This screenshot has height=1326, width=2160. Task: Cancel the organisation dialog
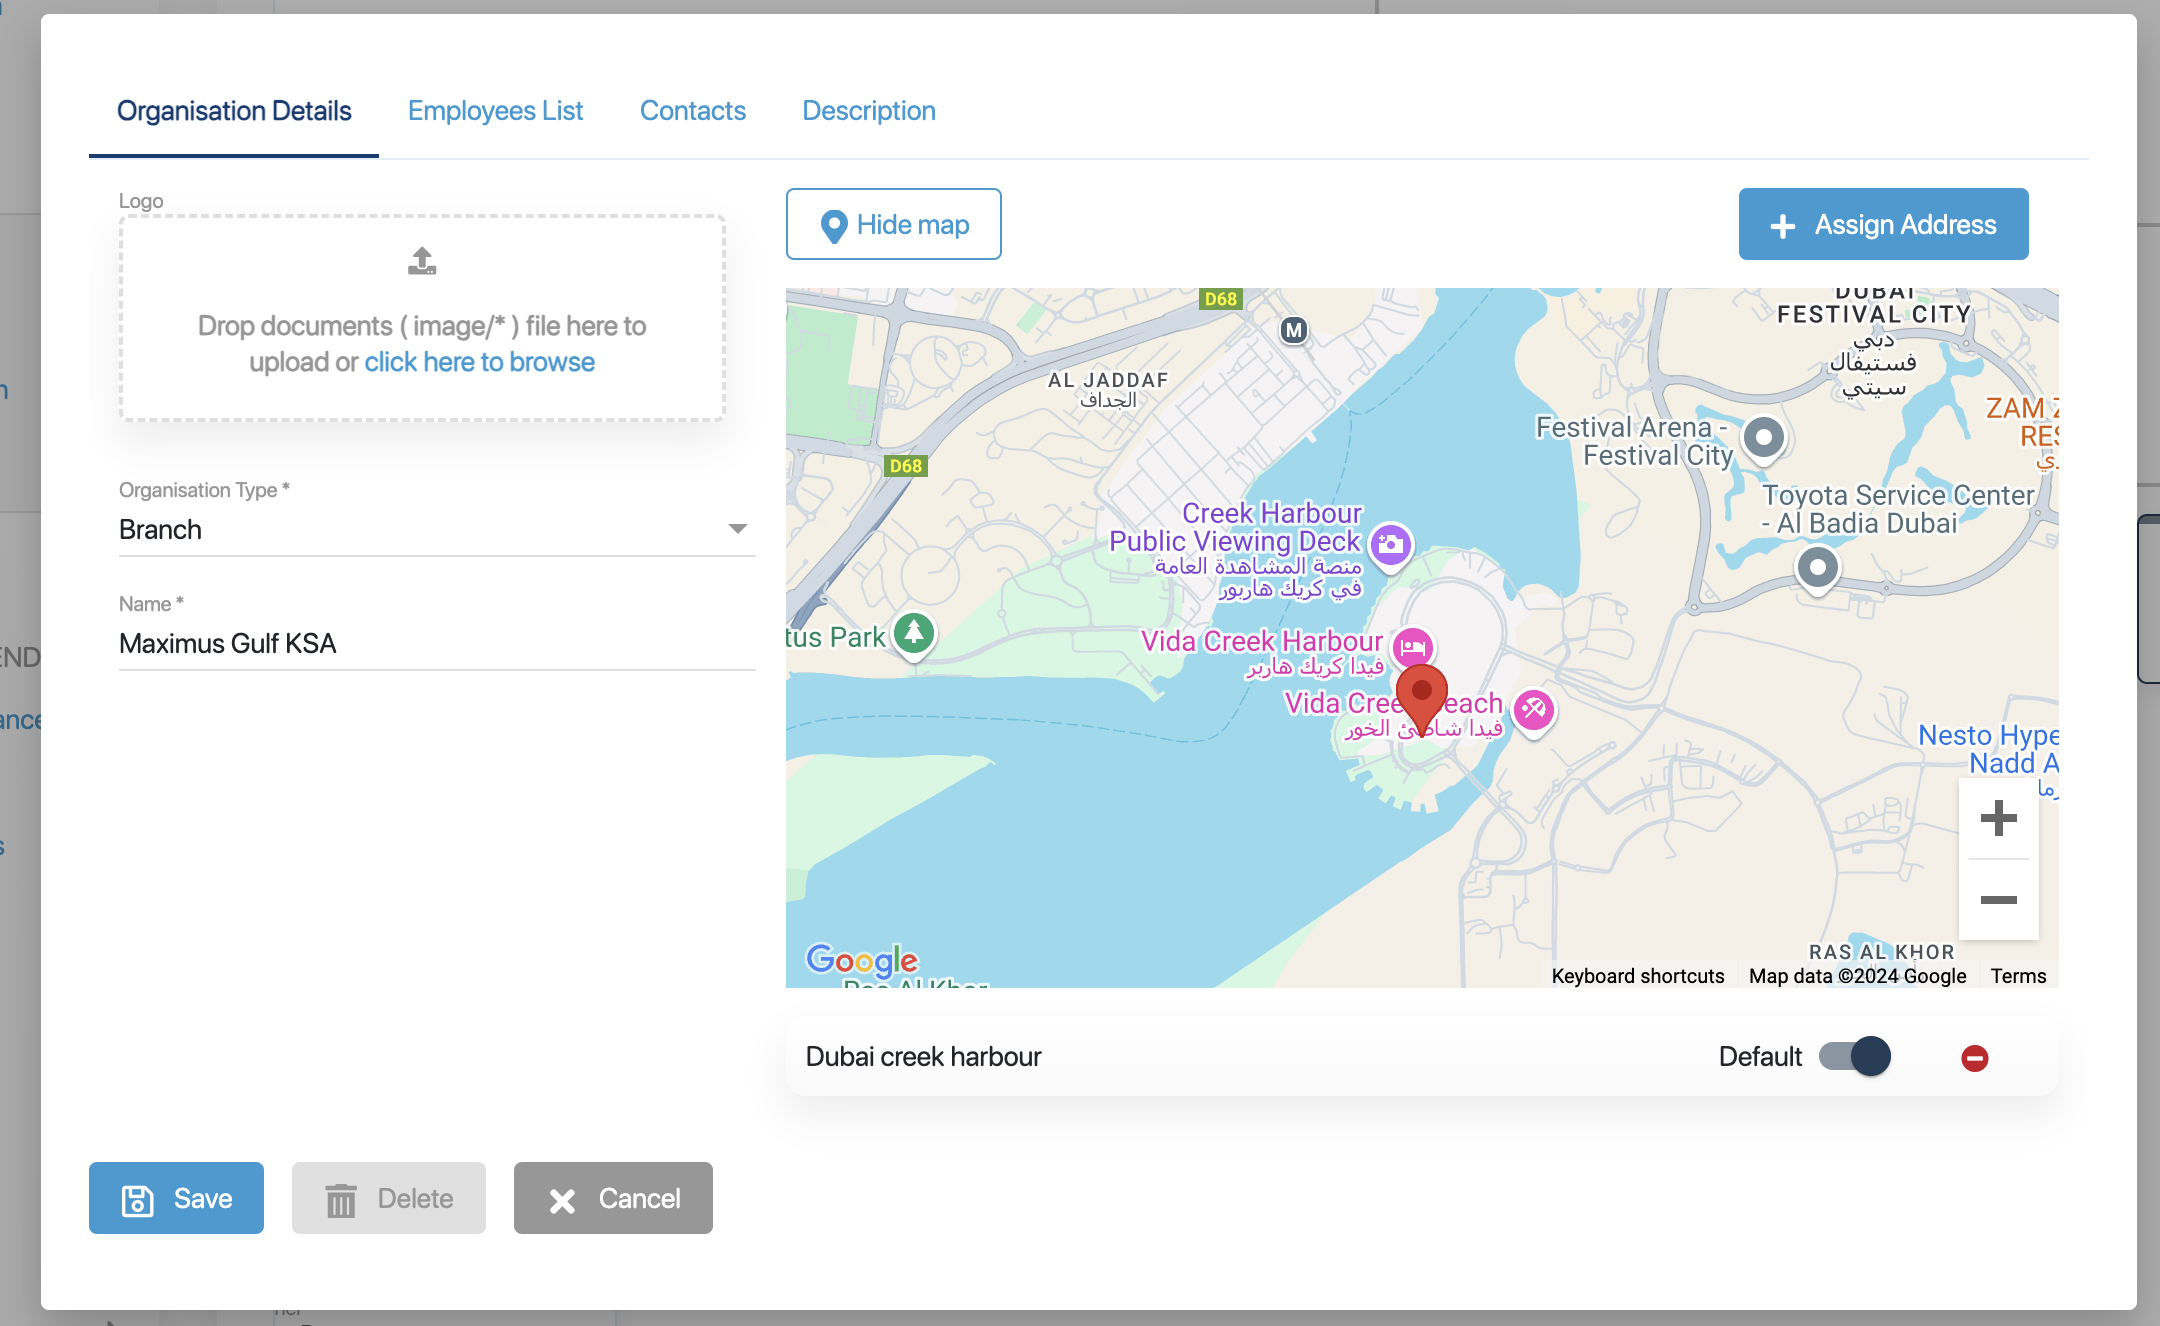point(613,1198)
